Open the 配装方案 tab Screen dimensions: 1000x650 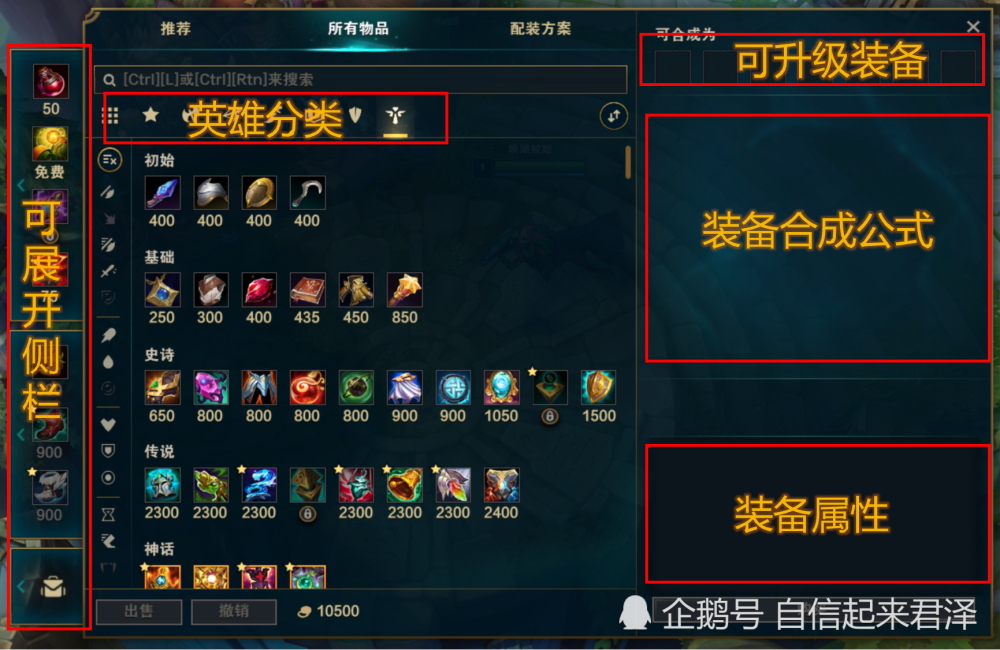[x=541, y=29]
